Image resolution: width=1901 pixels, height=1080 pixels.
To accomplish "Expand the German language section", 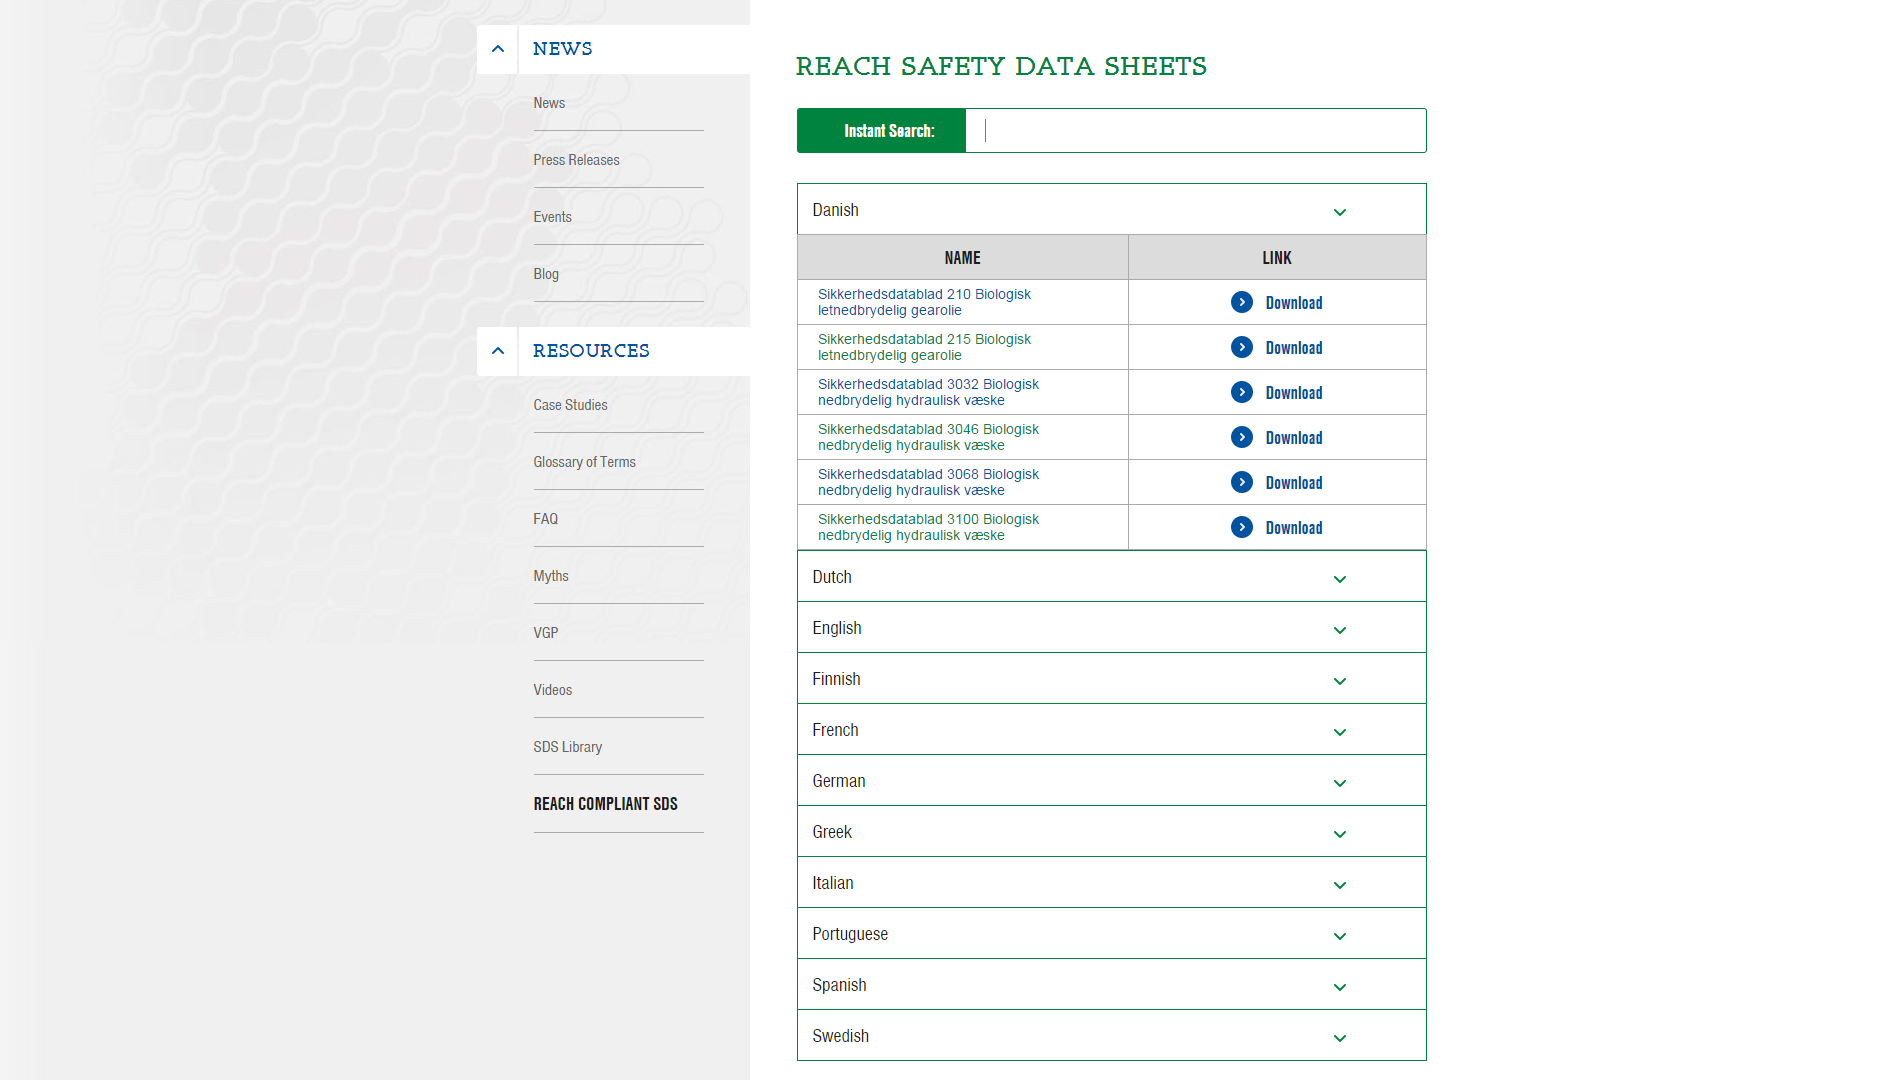I will [x=1111, y=780].
